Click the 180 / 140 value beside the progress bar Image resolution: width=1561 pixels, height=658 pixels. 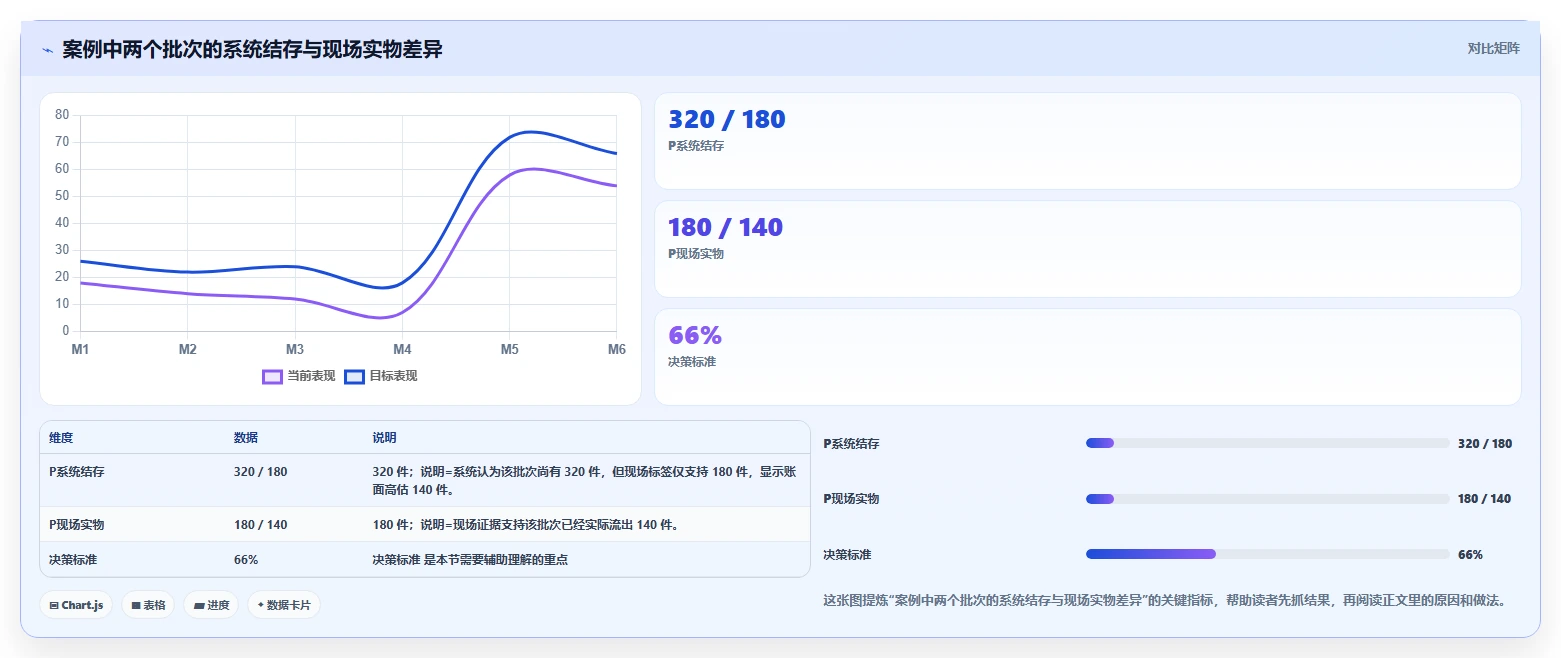pos(1485,499)
